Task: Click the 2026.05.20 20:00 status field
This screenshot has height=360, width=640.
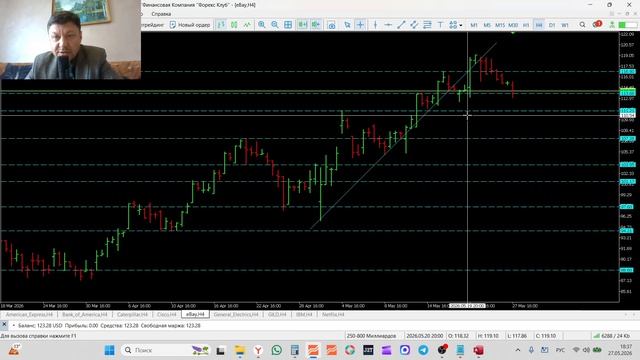Action: coord(424,336)
